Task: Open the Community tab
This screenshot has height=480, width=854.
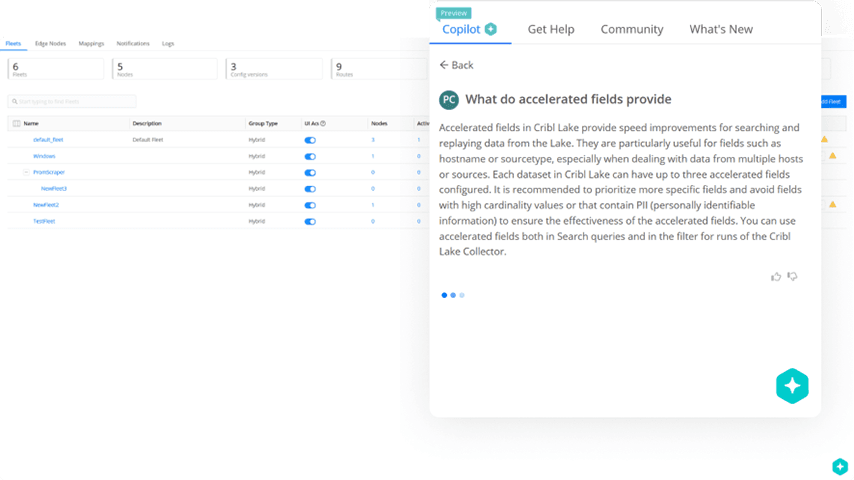Action: point(631,29)
